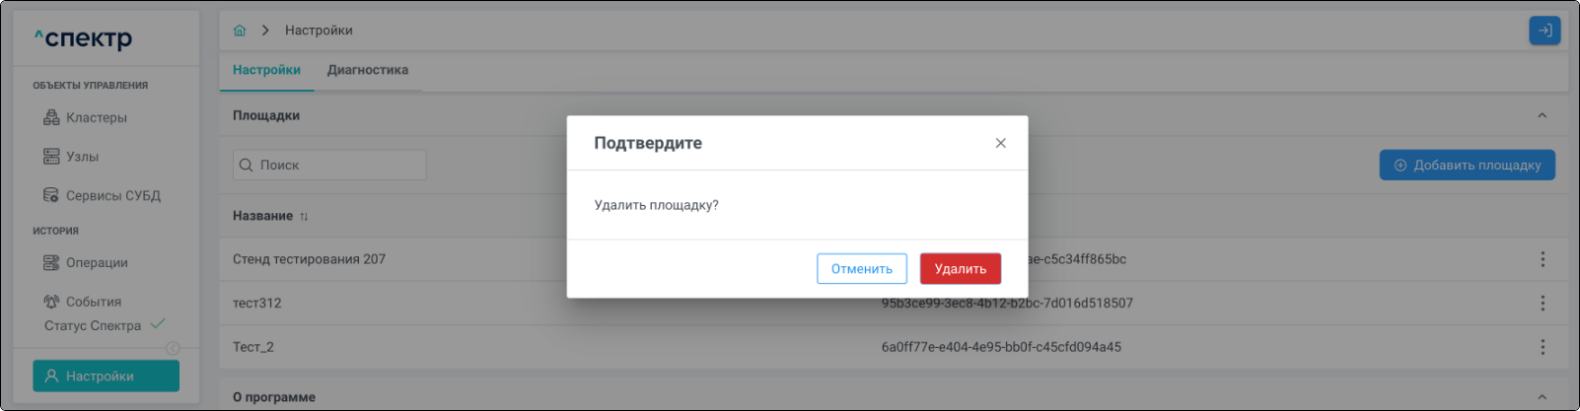
Task: Open События in the sidebar
Action: (93, 301)
